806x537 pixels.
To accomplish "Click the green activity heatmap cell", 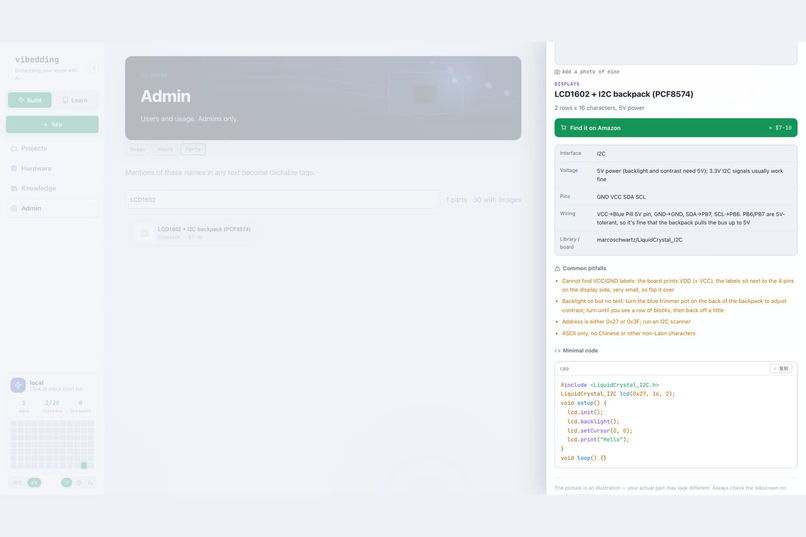I will (x=84, y=466).
